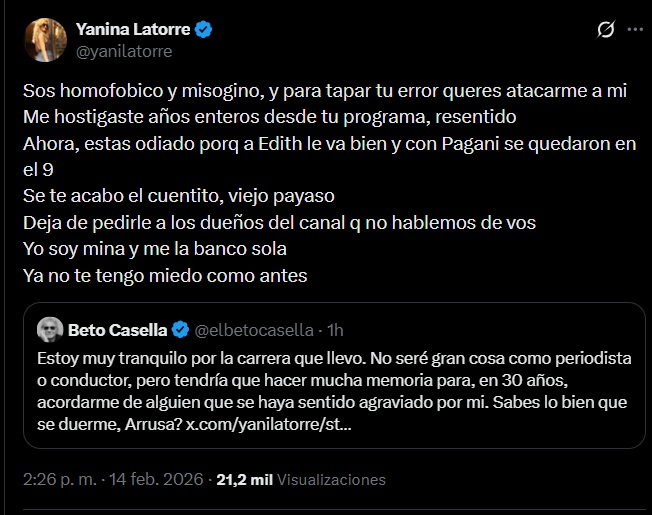Viewport: 652px width, 515px height.
Task: Click the Visualizaciones label
Action: point(331,480)
